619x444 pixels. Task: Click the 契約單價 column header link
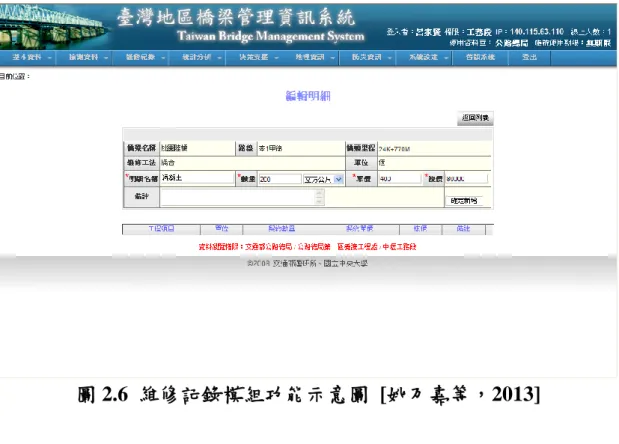[359, 229]
